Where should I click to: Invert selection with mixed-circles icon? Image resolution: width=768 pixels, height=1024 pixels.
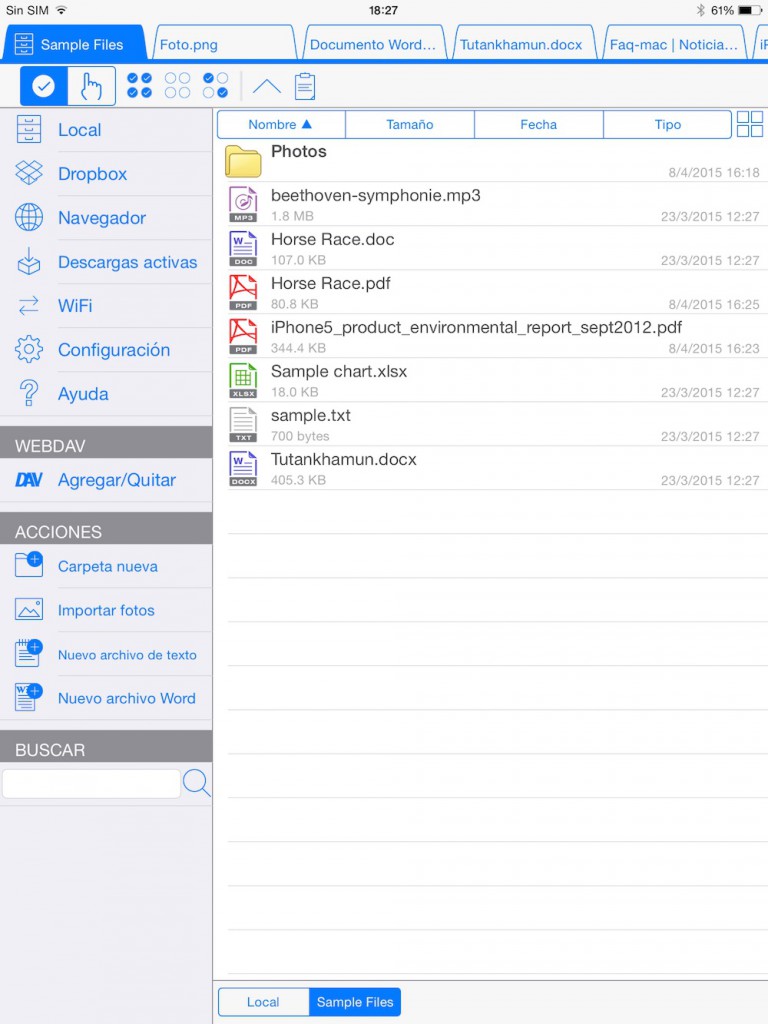point(216,86)
